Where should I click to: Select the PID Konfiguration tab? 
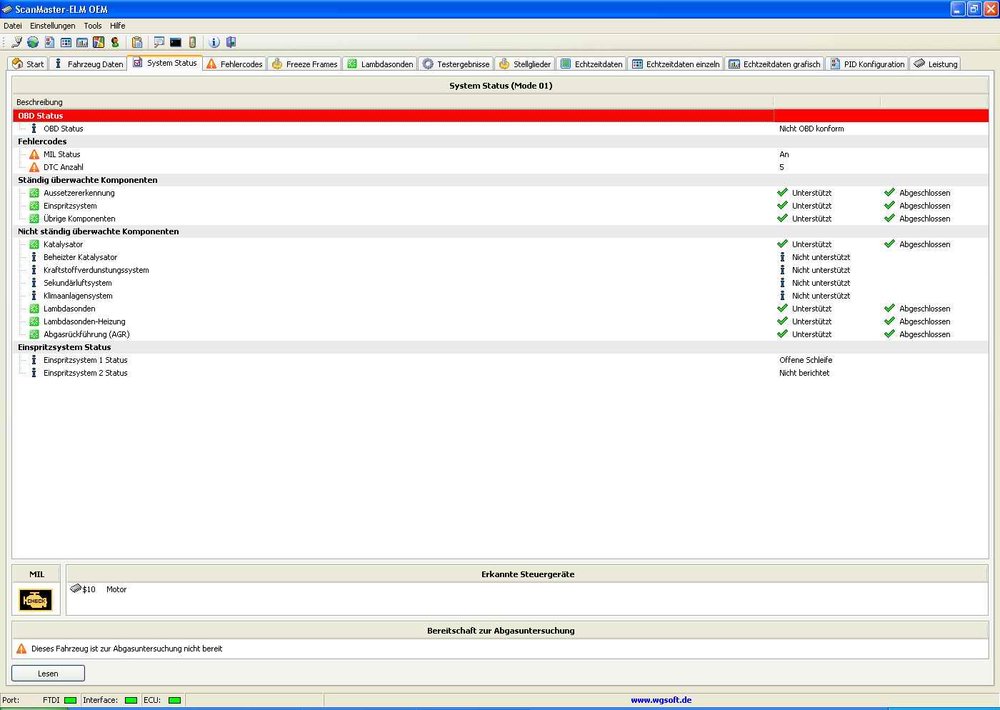866,64
